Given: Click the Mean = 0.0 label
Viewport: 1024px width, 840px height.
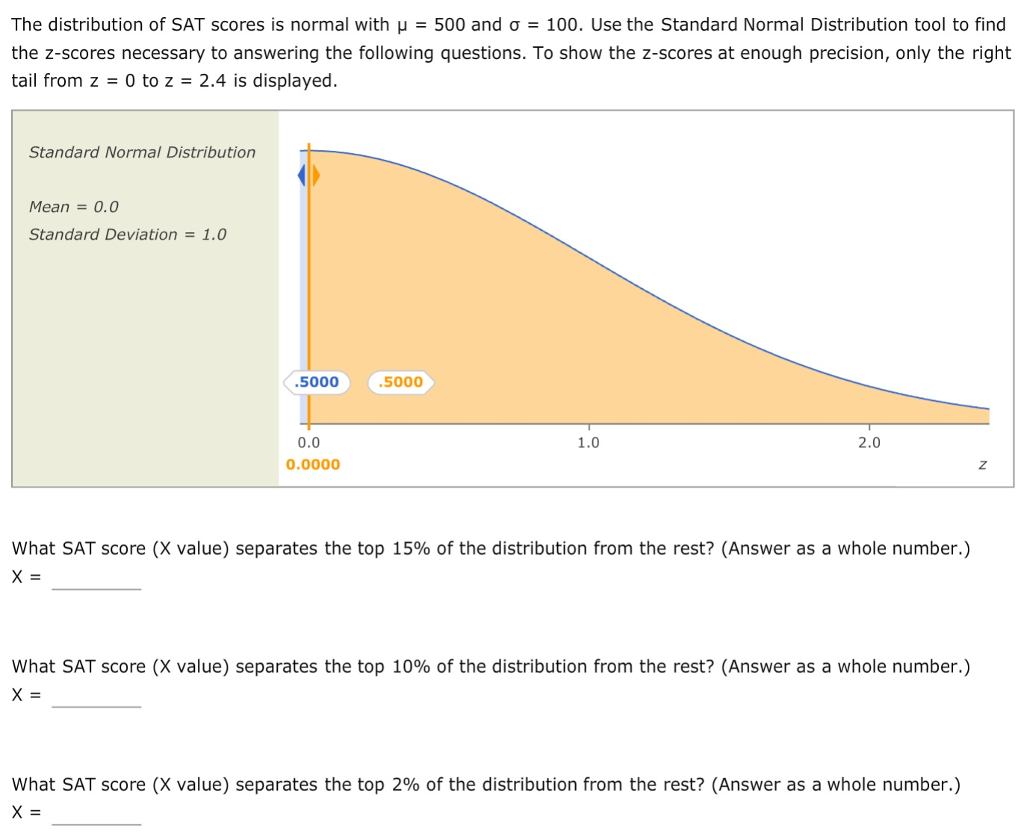Looking at the screenshot, I should click(74, 207).
